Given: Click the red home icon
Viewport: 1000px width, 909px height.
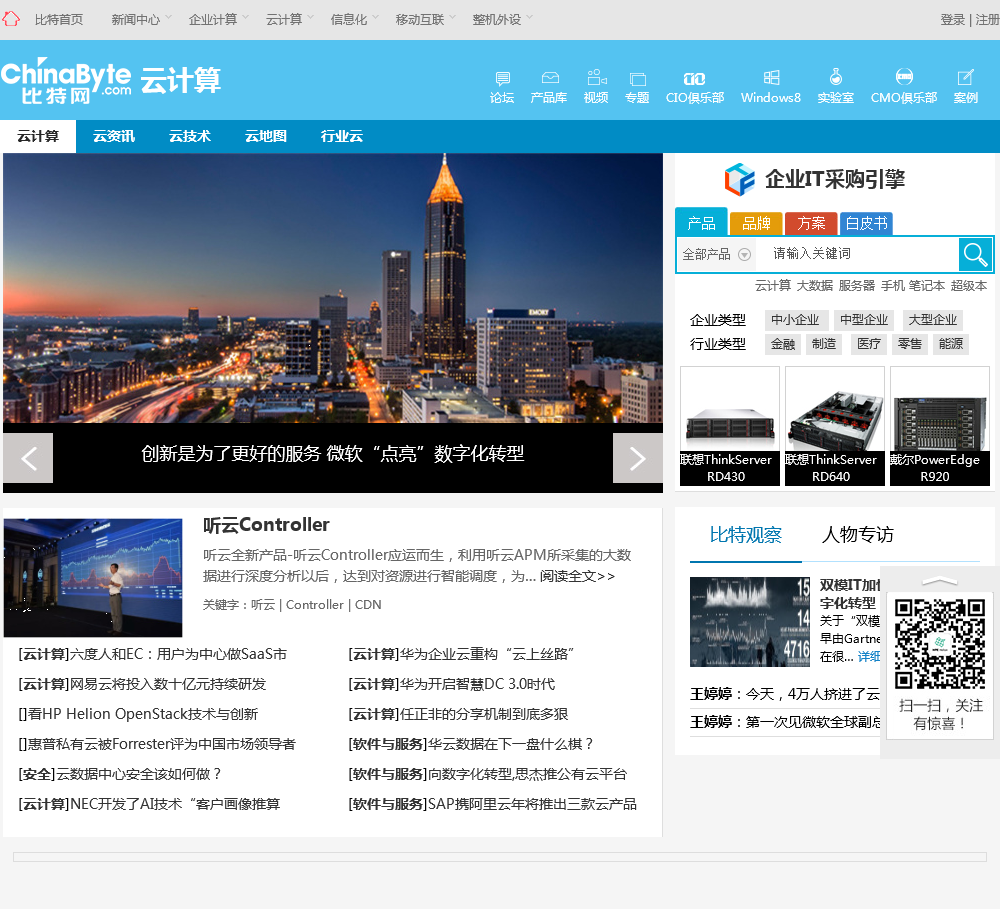Looking at the screenshot, I should (10, 19).
